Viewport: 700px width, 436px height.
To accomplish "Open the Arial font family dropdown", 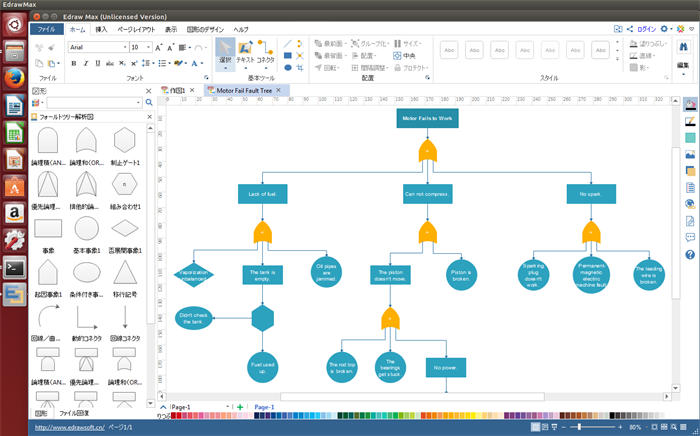I will [x=96, y=47].
